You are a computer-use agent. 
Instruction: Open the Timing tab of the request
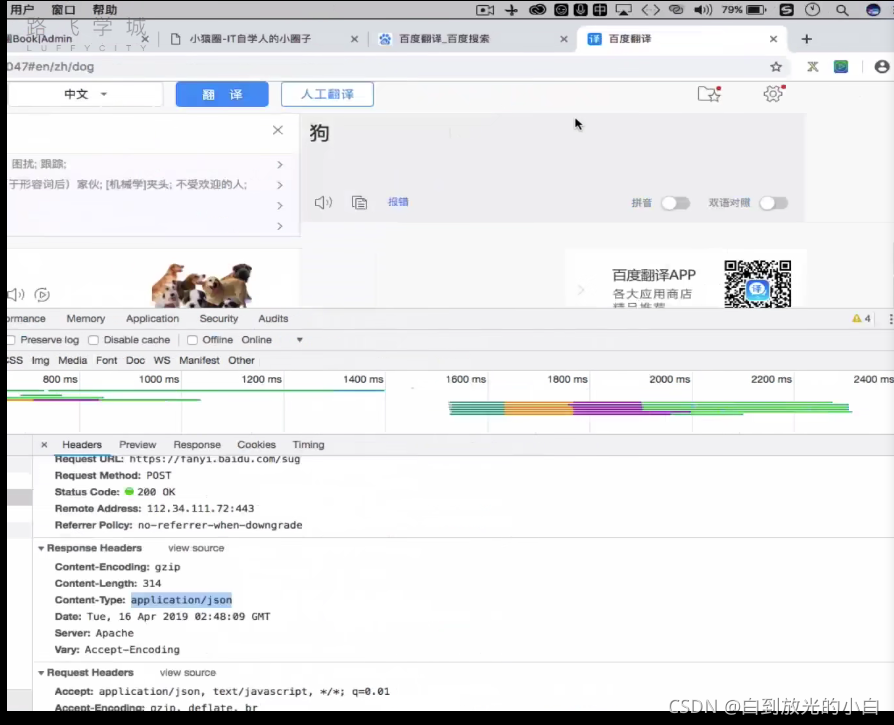coord(308,445)
